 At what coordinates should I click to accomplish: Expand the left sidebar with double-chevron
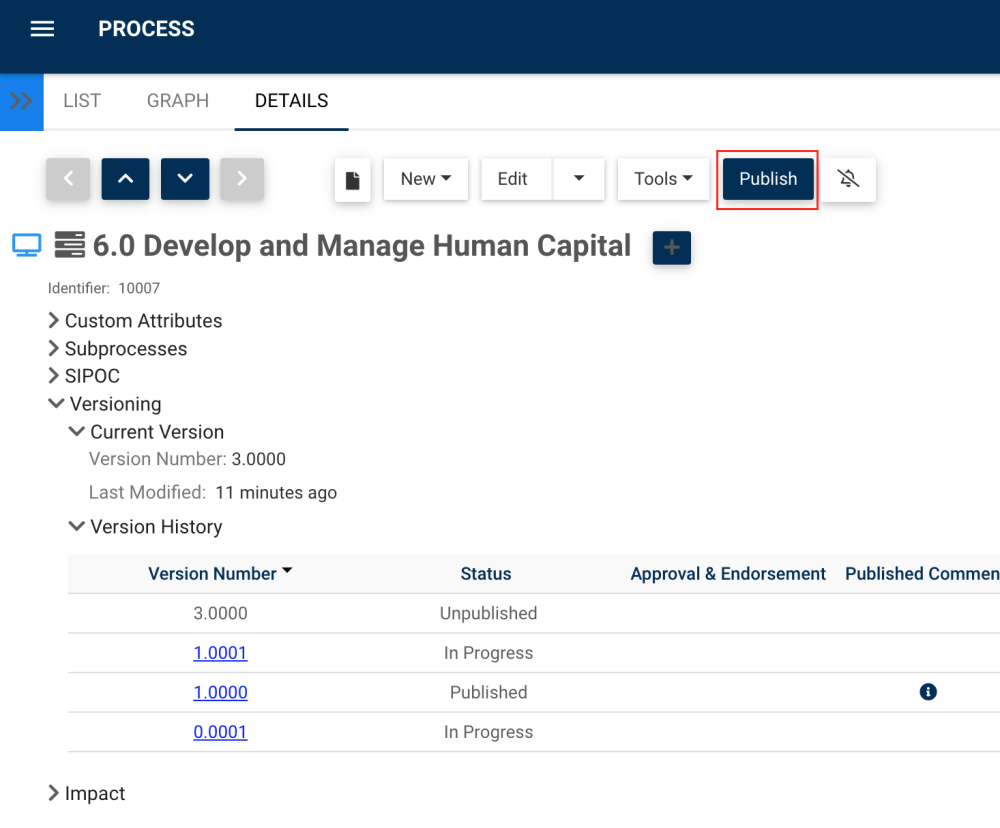pyautogui.click(x=21, y=101)
